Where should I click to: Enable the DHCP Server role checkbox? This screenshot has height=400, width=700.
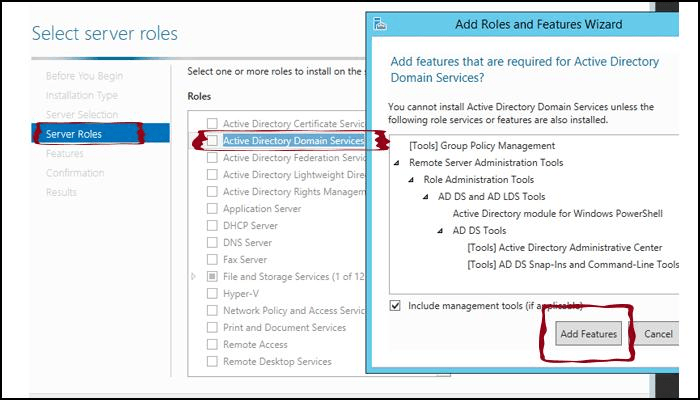[212, 225]
